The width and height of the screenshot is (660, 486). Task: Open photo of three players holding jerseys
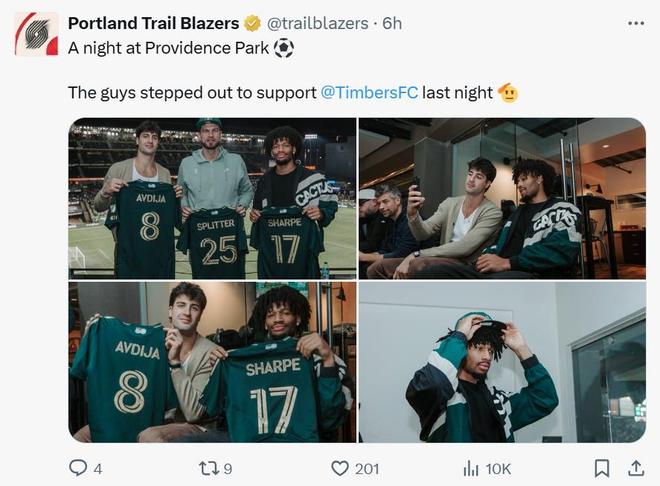tap(212, 198)
